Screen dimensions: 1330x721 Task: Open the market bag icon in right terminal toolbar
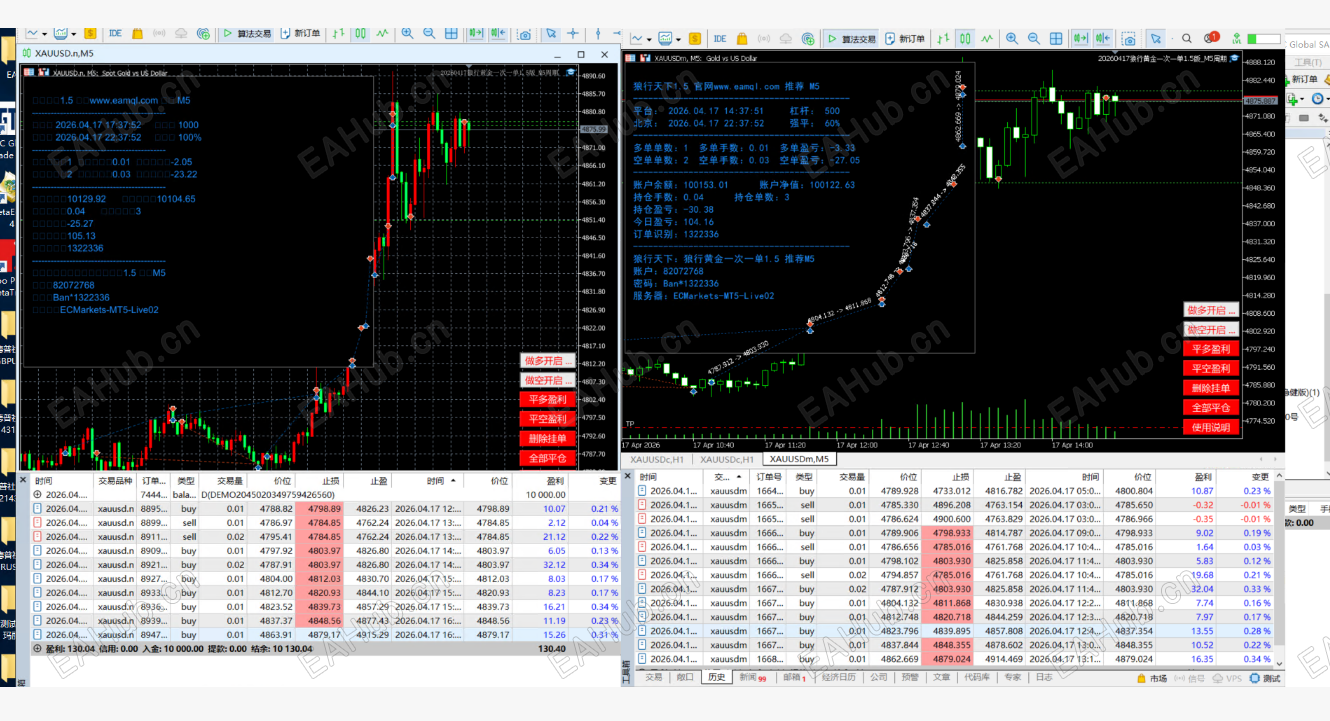pos(742,39)
